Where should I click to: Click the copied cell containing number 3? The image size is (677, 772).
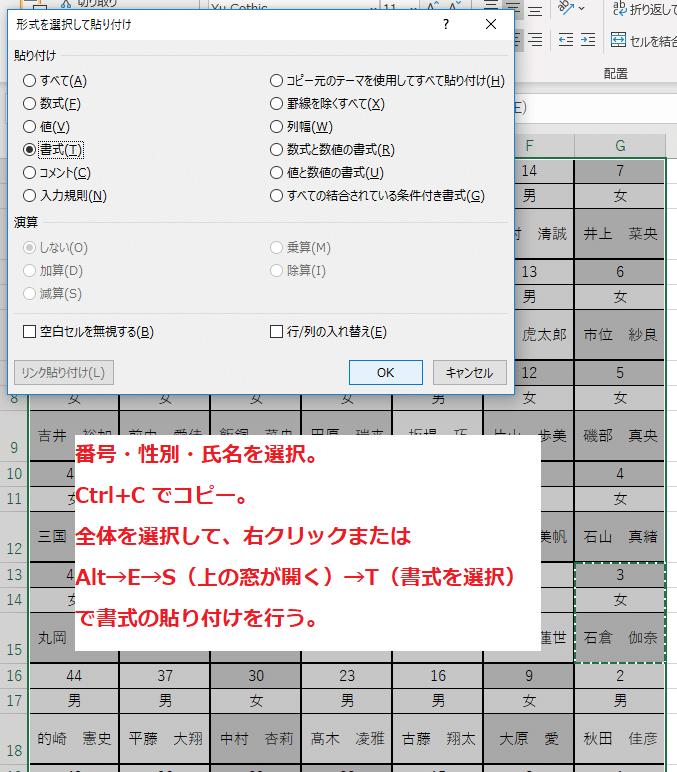[x=620, y=575]
